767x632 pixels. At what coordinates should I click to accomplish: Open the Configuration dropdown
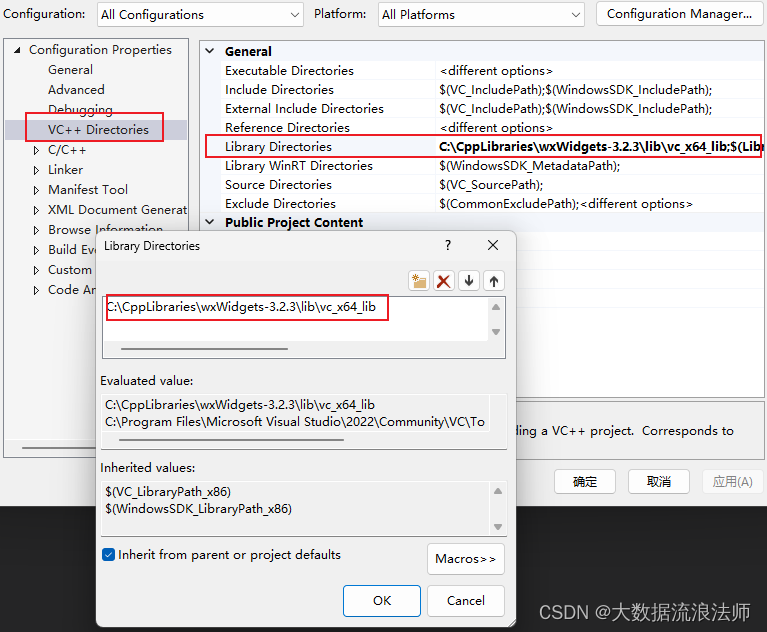click(x=200, y=15)
